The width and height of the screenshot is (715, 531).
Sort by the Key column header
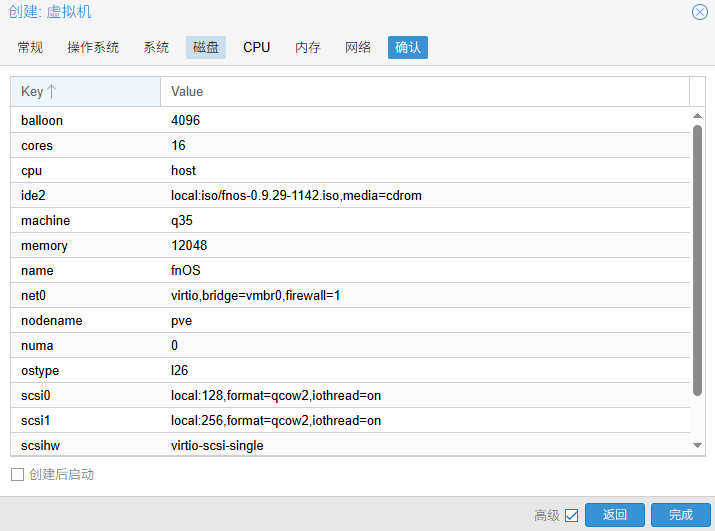tap(85, 91)
